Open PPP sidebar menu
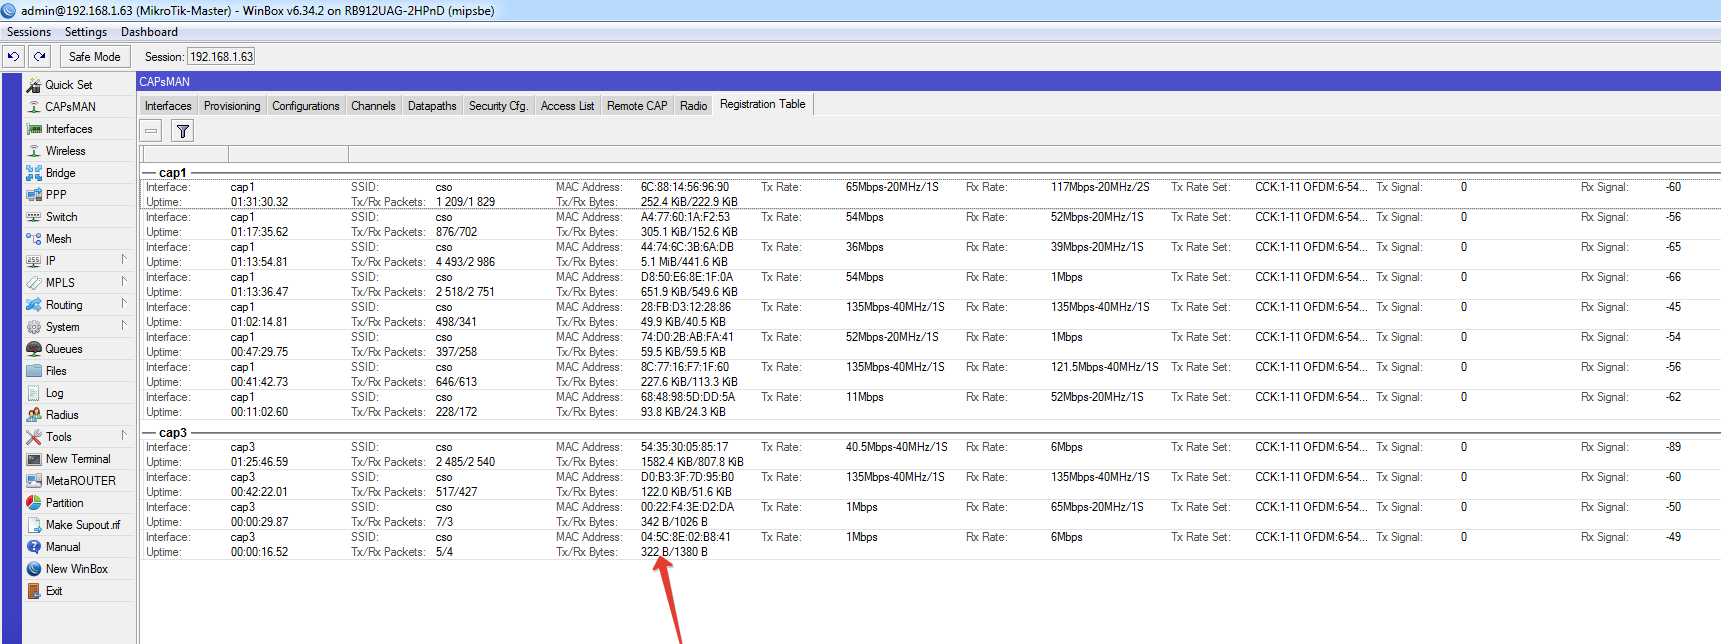The image size is (1721, 644). (x=56, y=195)
